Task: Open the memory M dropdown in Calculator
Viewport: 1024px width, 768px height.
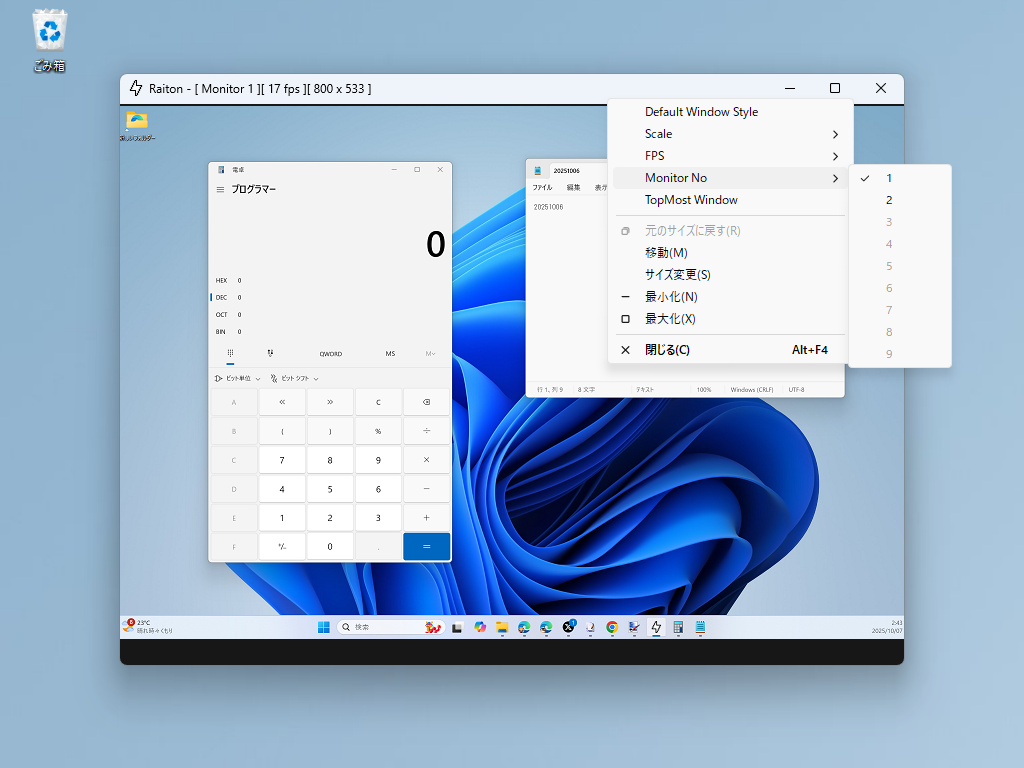Action: [x=429, y=353]
